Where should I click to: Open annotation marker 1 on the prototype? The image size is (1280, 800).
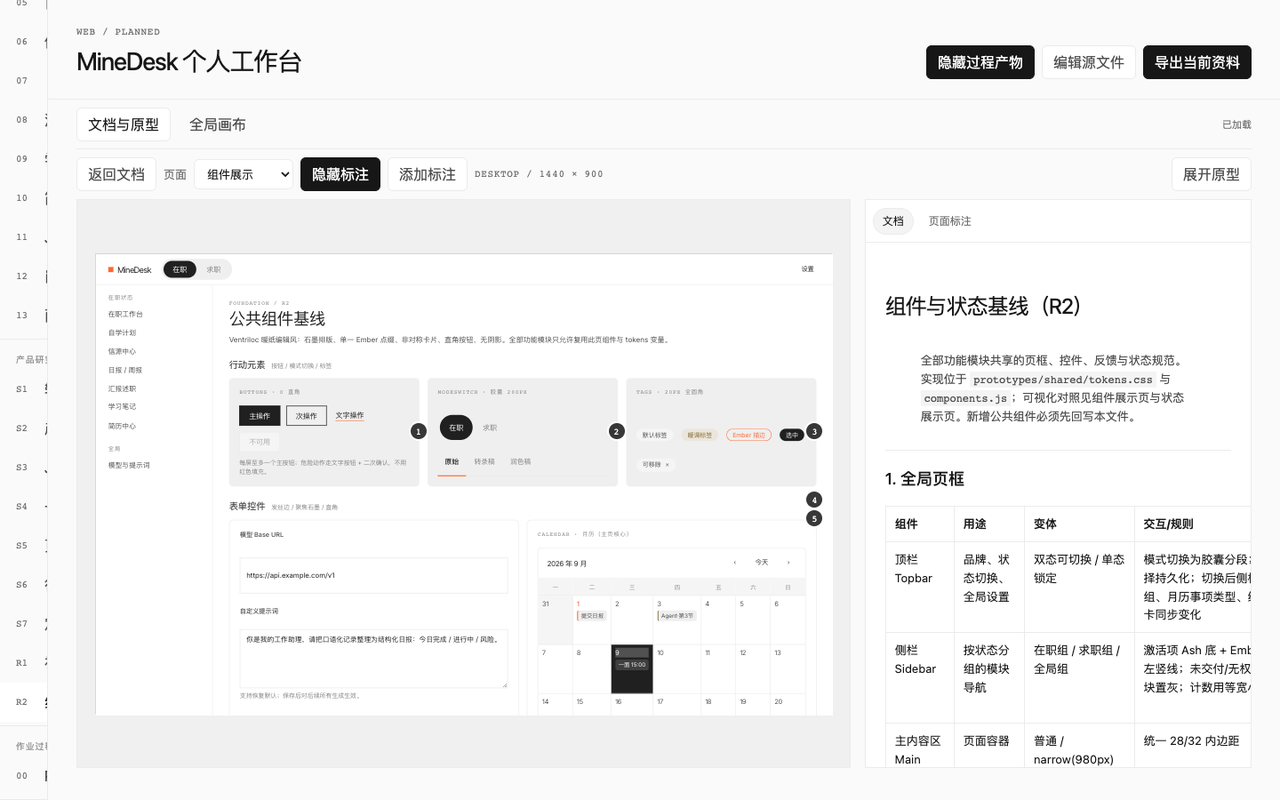[x=418, y=431]
